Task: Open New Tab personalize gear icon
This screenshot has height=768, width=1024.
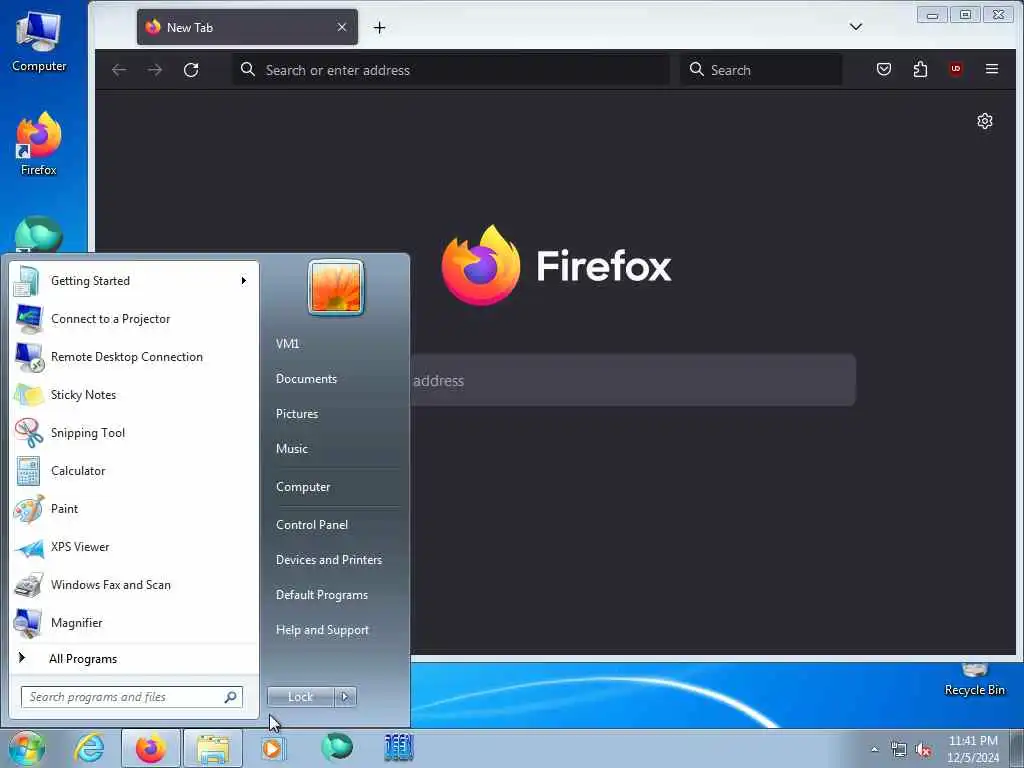Action: click(x=985, y=121)
